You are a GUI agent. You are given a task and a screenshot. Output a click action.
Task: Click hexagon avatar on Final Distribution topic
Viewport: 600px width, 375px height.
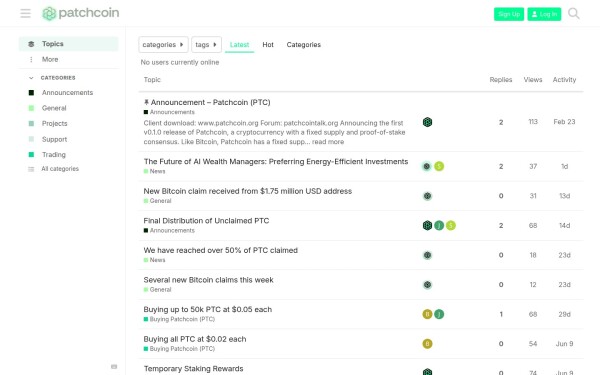coord(427,225)
